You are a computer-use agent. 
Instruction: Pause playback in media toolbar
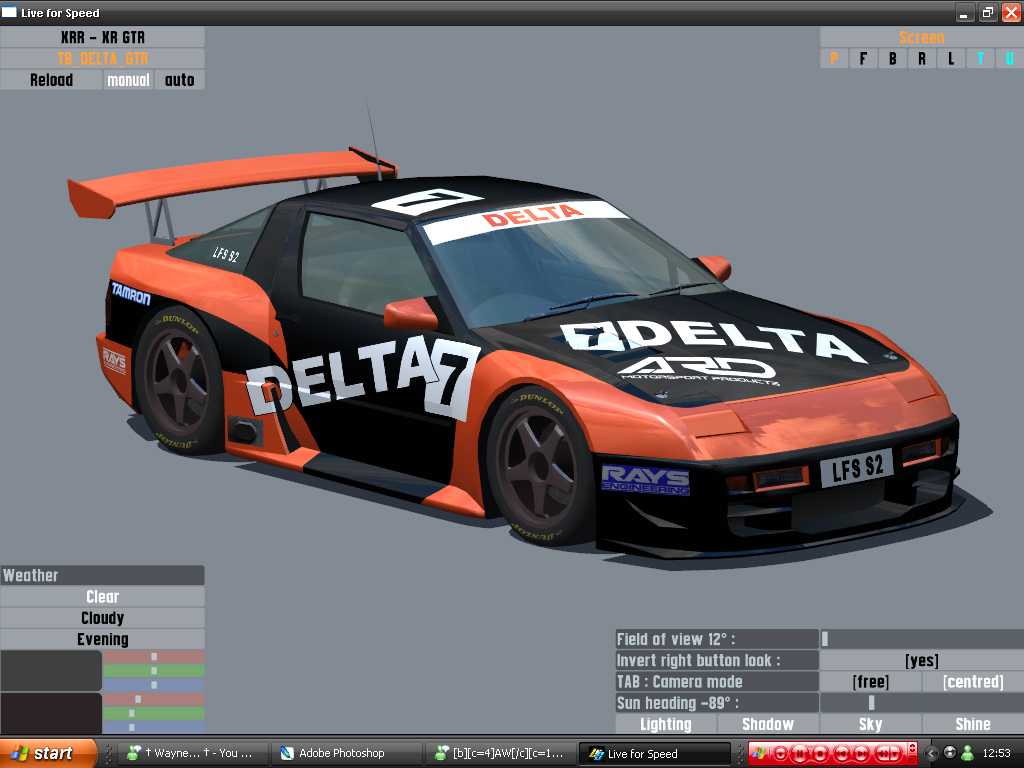(x=799, y=754)
